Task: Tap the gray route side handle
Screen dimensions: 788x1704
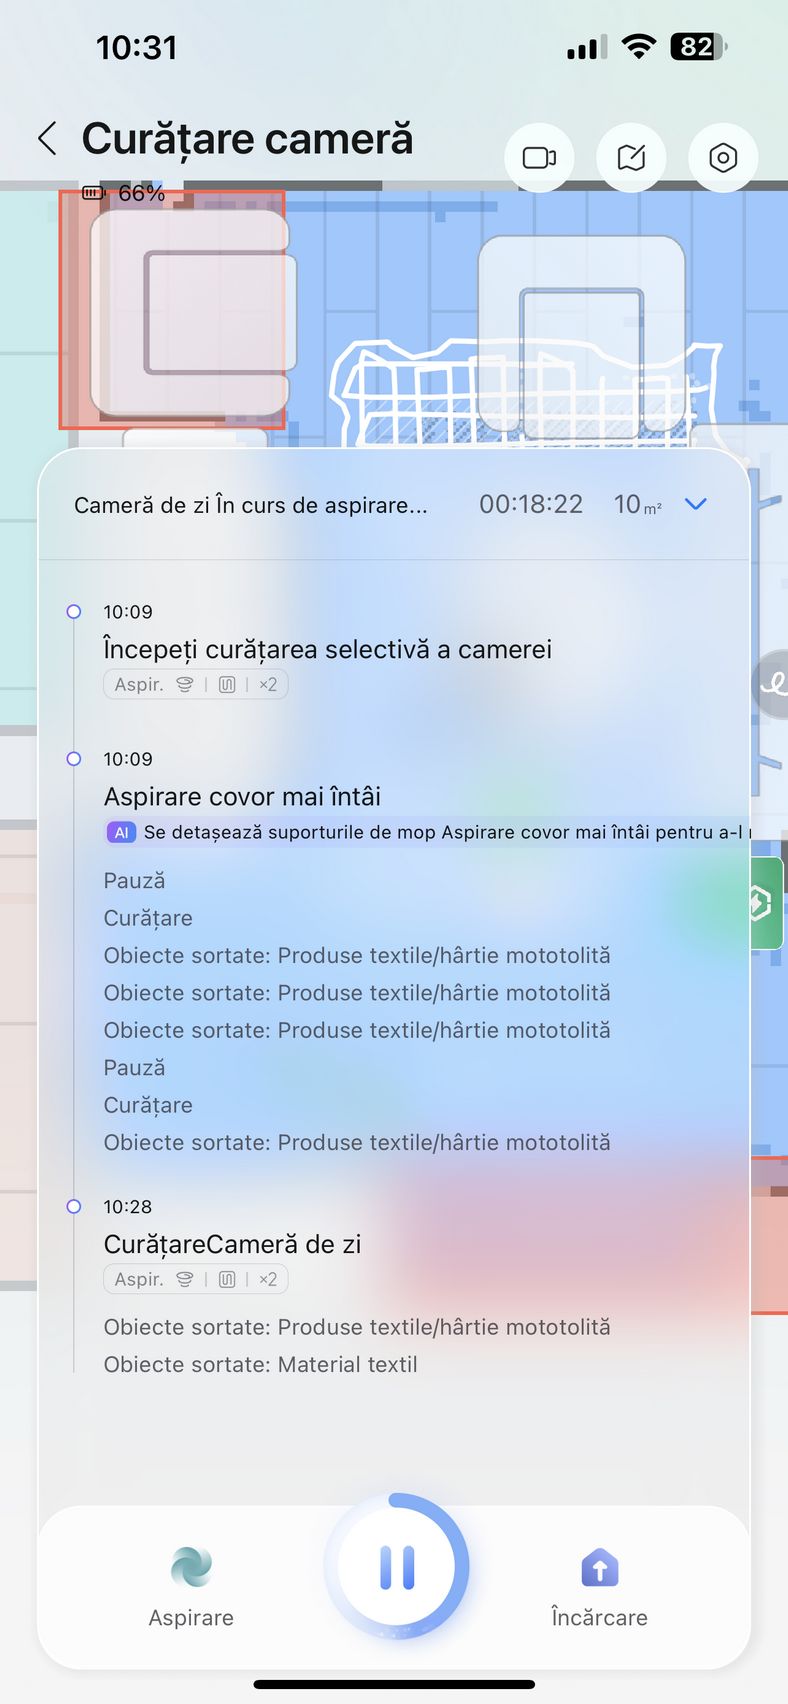Action: coord(771,684)
